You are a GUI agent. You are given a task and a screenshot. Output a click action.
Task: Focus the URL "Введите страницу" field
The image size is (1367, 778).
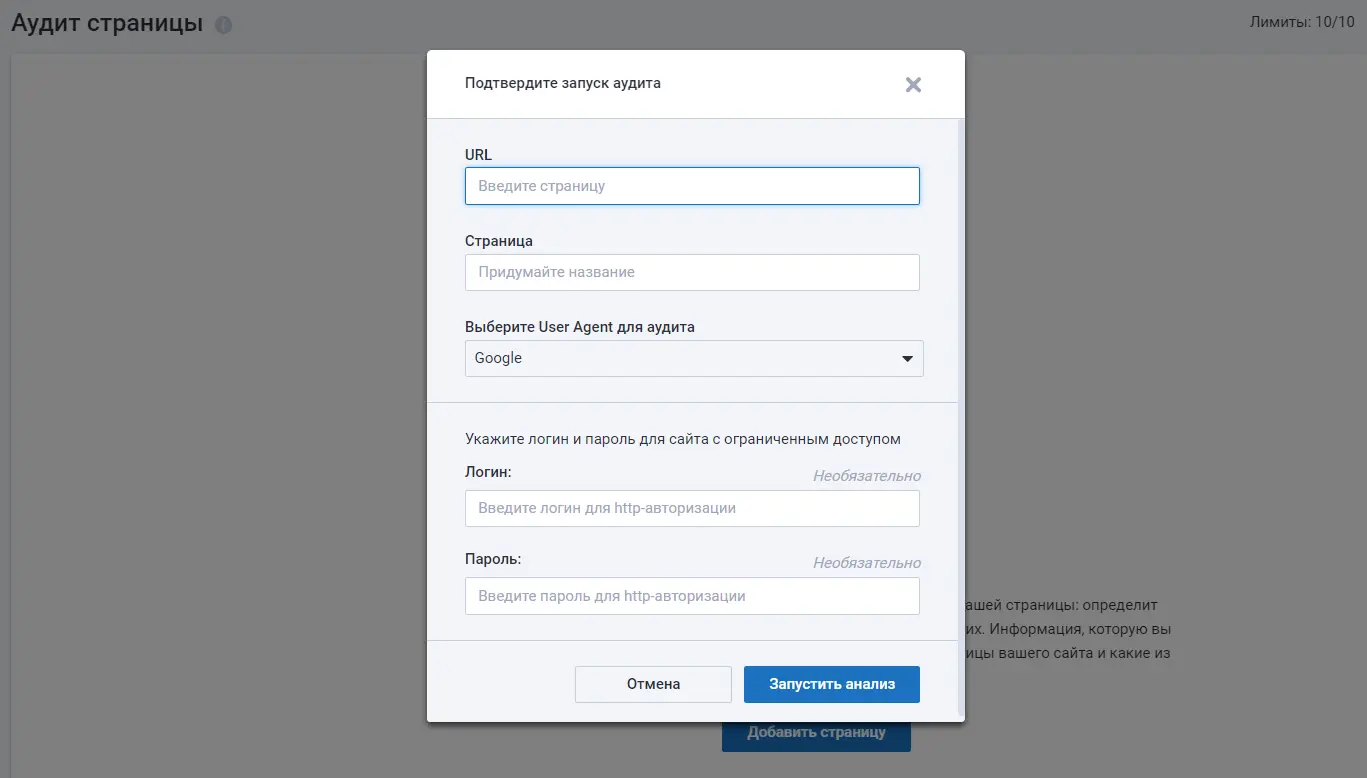click(691, 186)
